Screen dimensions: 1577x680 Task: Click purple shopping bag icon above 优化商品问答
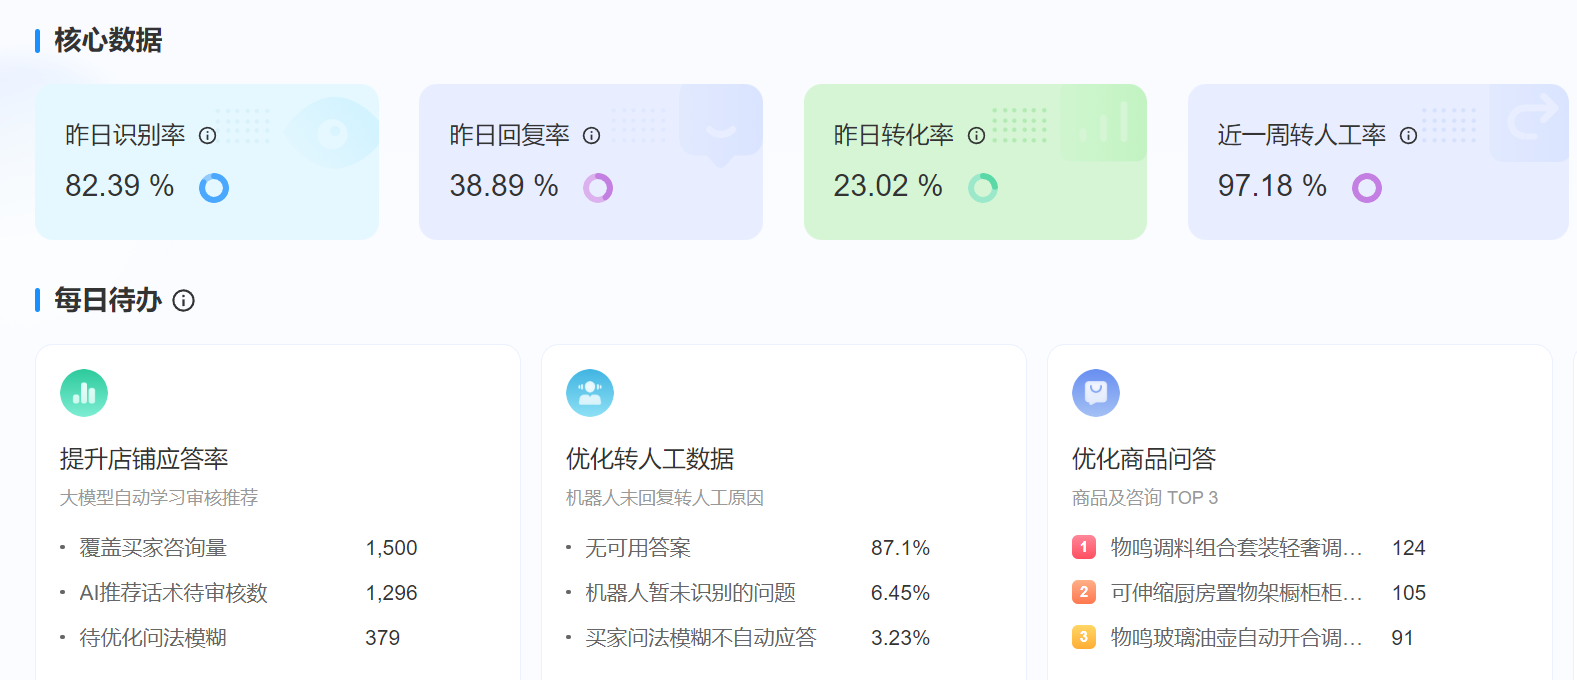point(1096,393)
